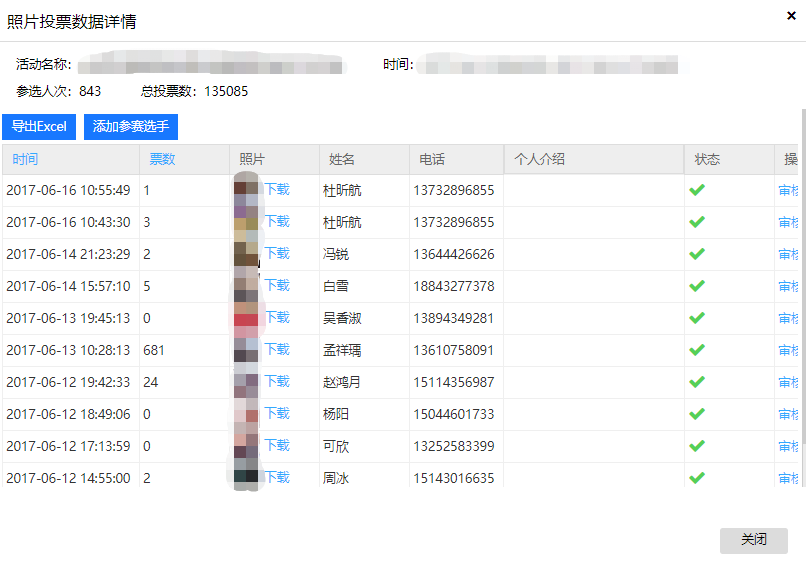Screen dimensions: 806x571
Task: Download 杨阳's photo
Action: (277, 413)
